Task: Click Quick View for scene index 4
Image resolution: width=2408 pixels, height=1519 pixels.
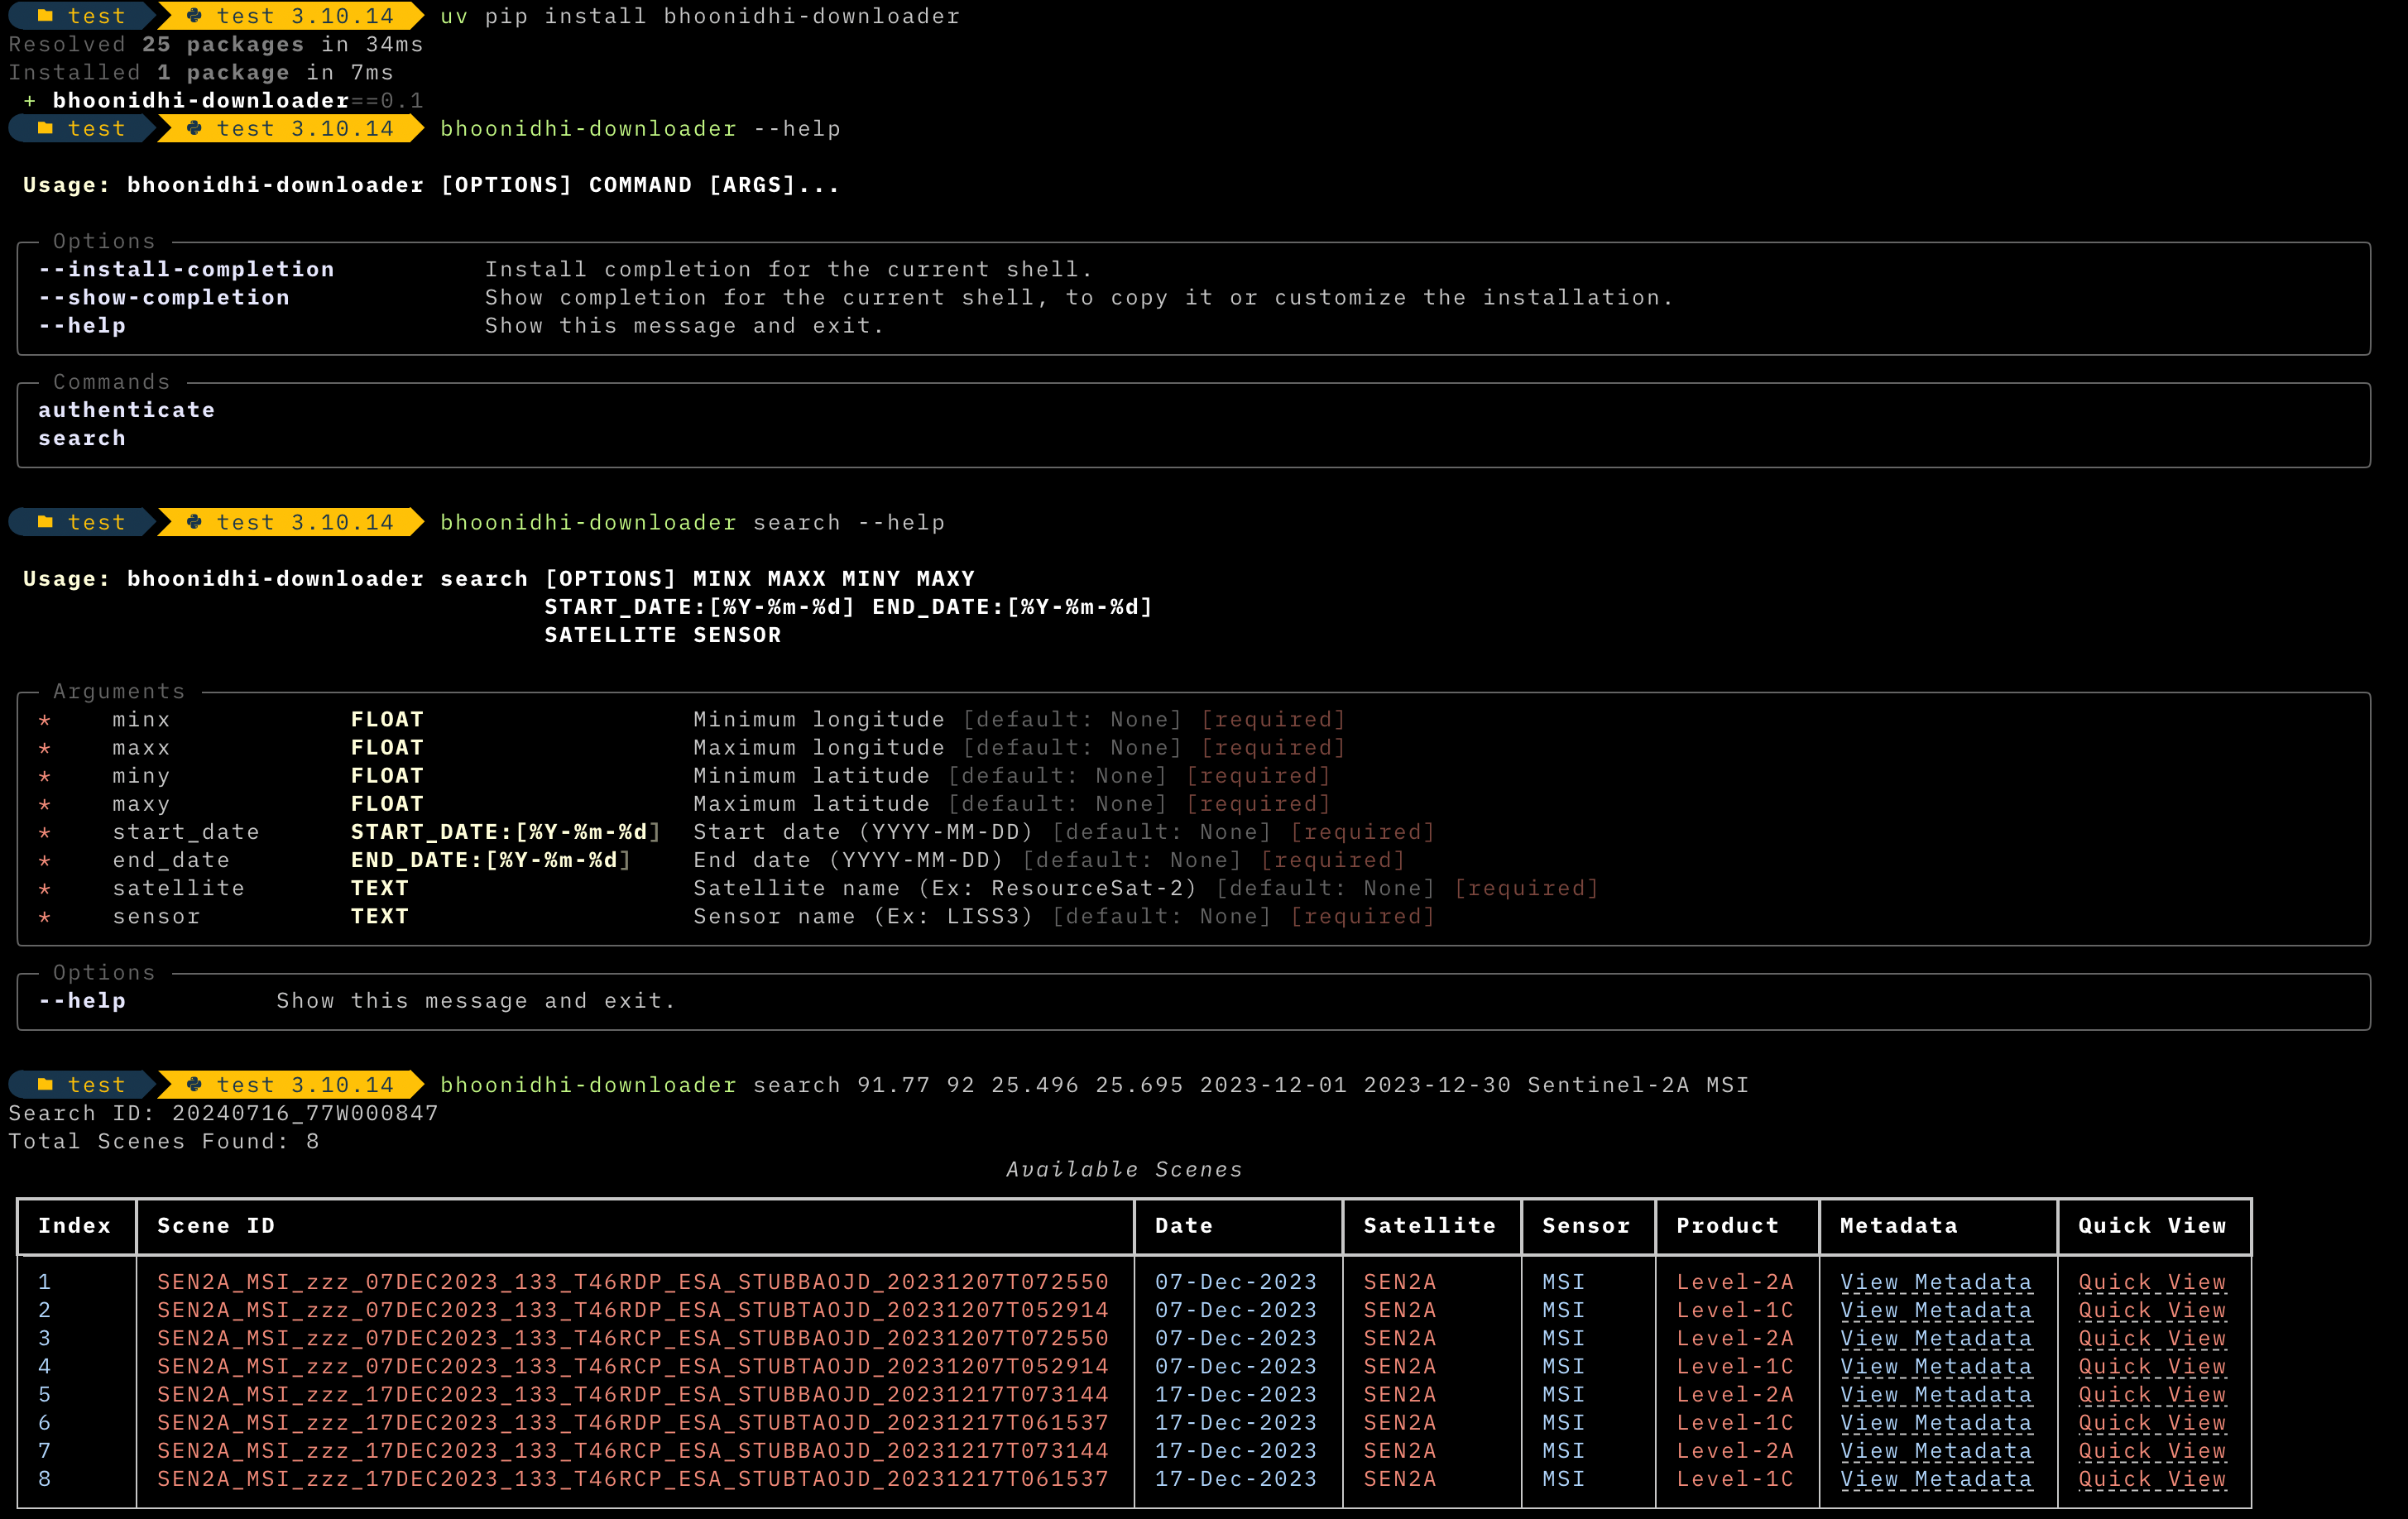Action: pyautogui.click(x=2152, y=1366)
